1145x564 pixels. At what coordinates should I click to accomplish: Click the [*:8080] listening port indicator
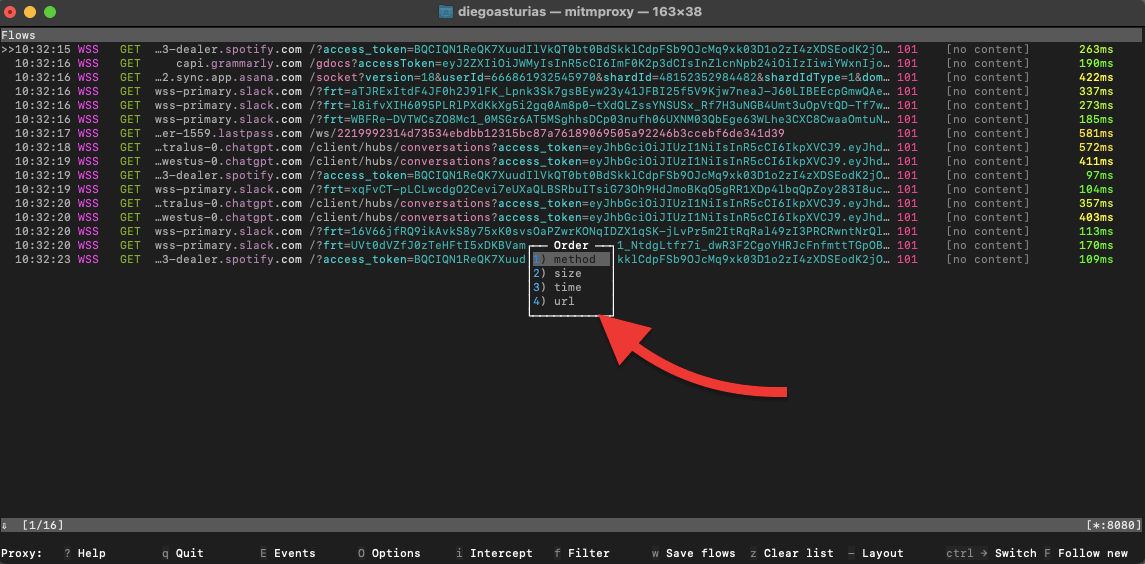point(1113,525)
